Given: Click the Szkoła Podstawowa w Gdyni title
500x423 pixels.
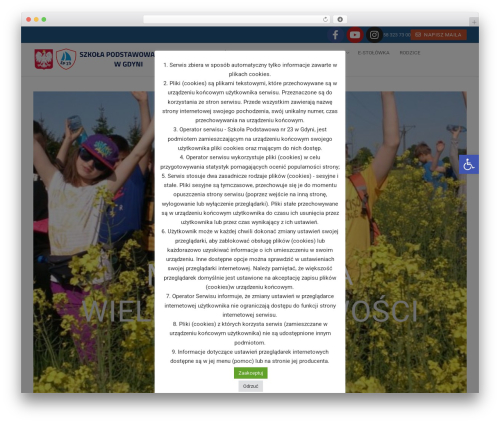Looking at the screenshot, I should point(117,59).
